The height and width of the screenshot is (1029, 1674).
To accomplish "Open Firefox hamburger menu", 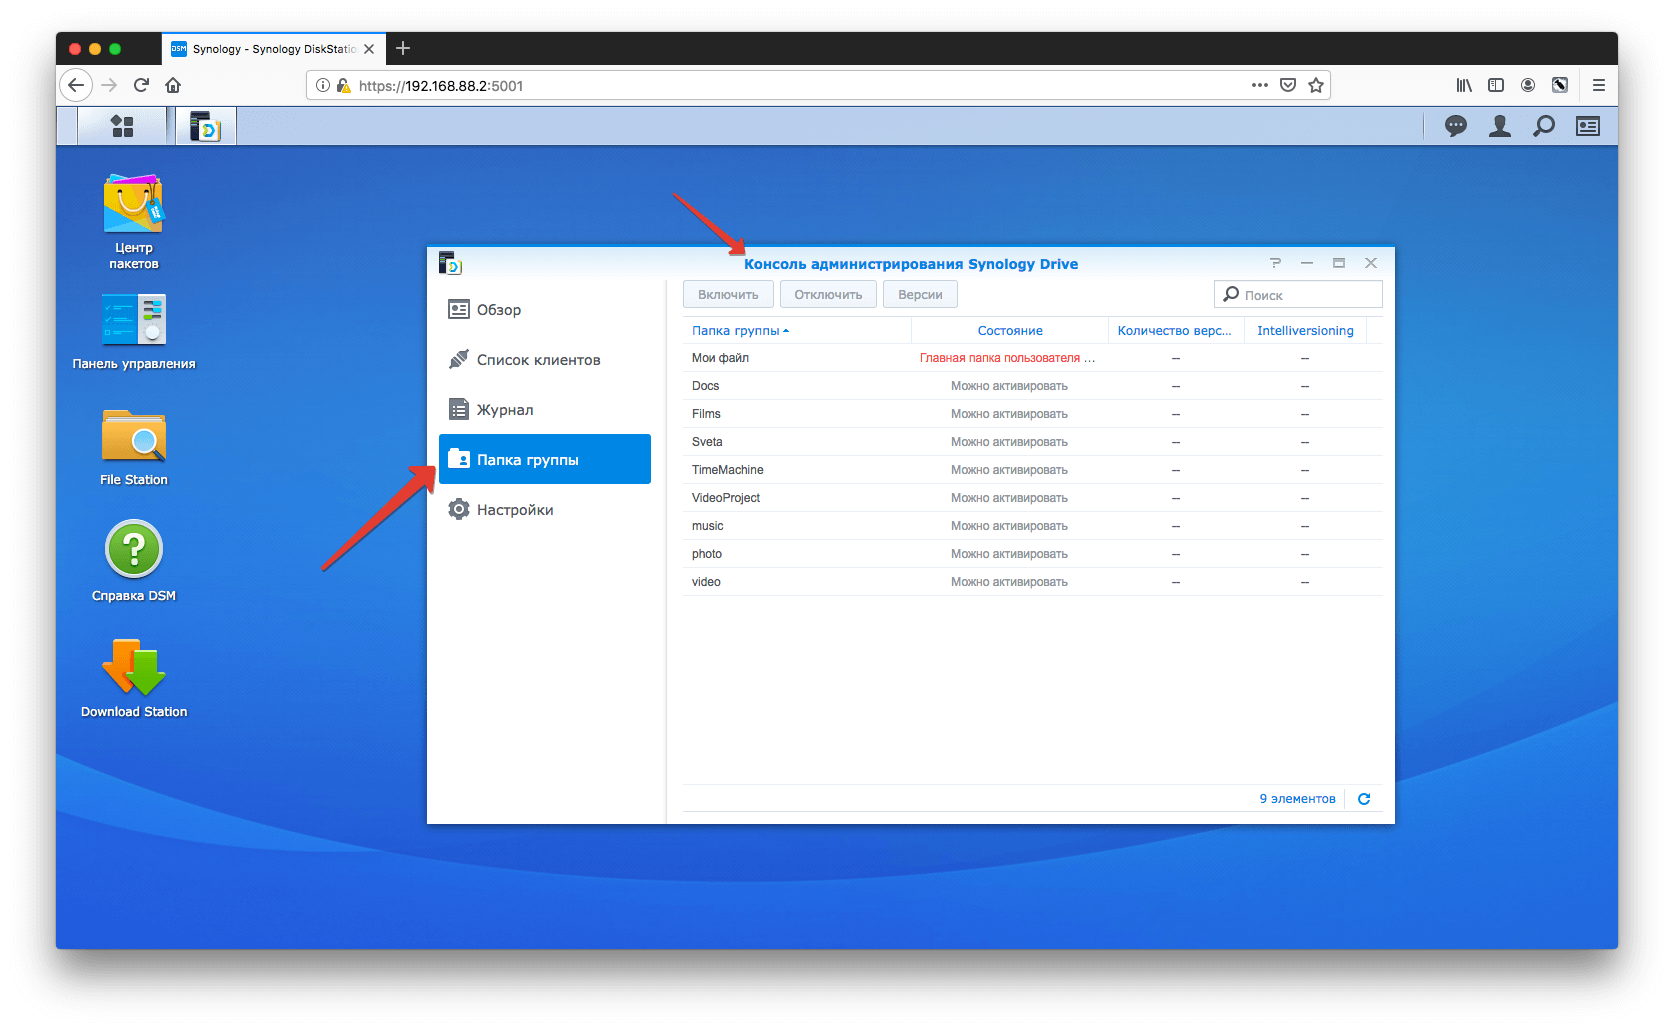I will point(1599,85).
